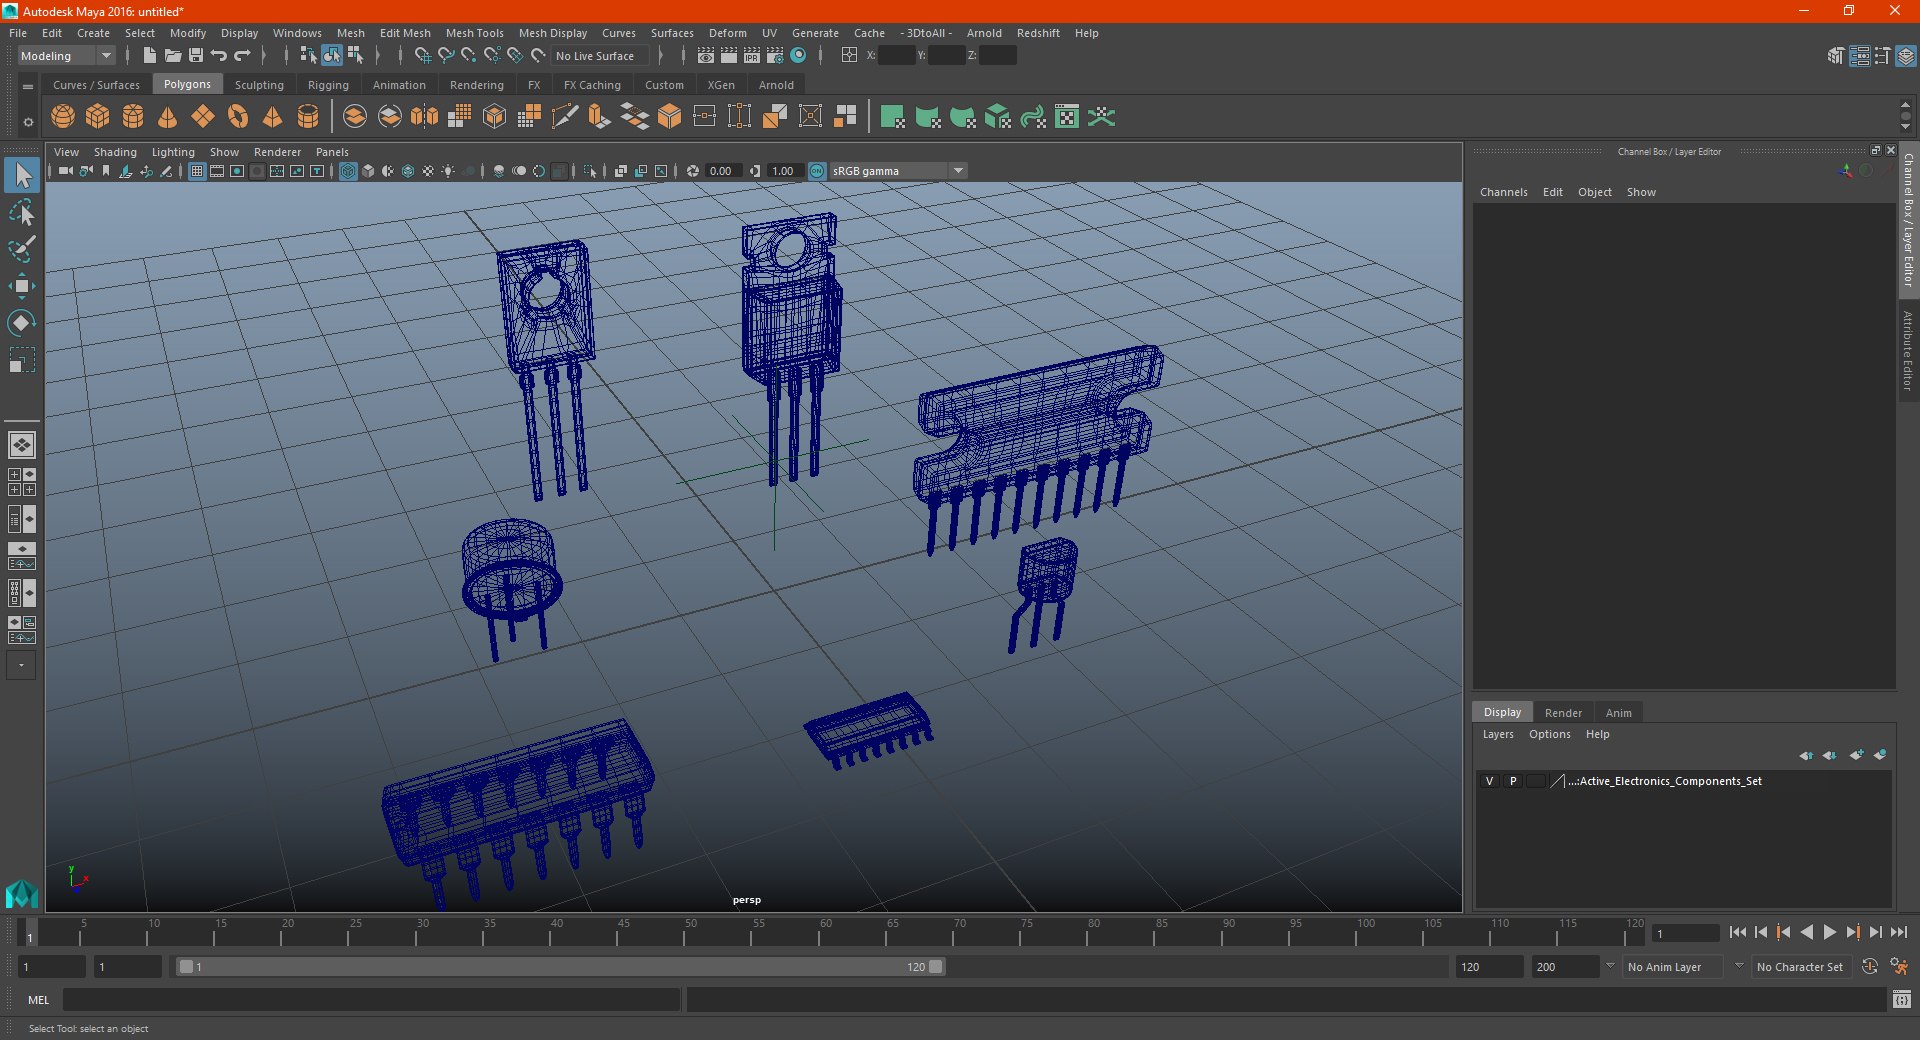The image size is (1920, 1040).
Task: Open Options menu in Layer Editor
Action: point(1549,734)
